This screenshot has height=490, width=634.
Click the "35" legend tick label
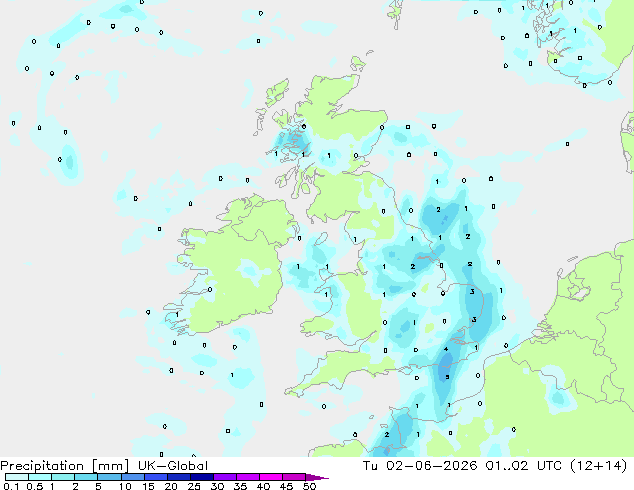pyautogui.click(x=240, y=486)
